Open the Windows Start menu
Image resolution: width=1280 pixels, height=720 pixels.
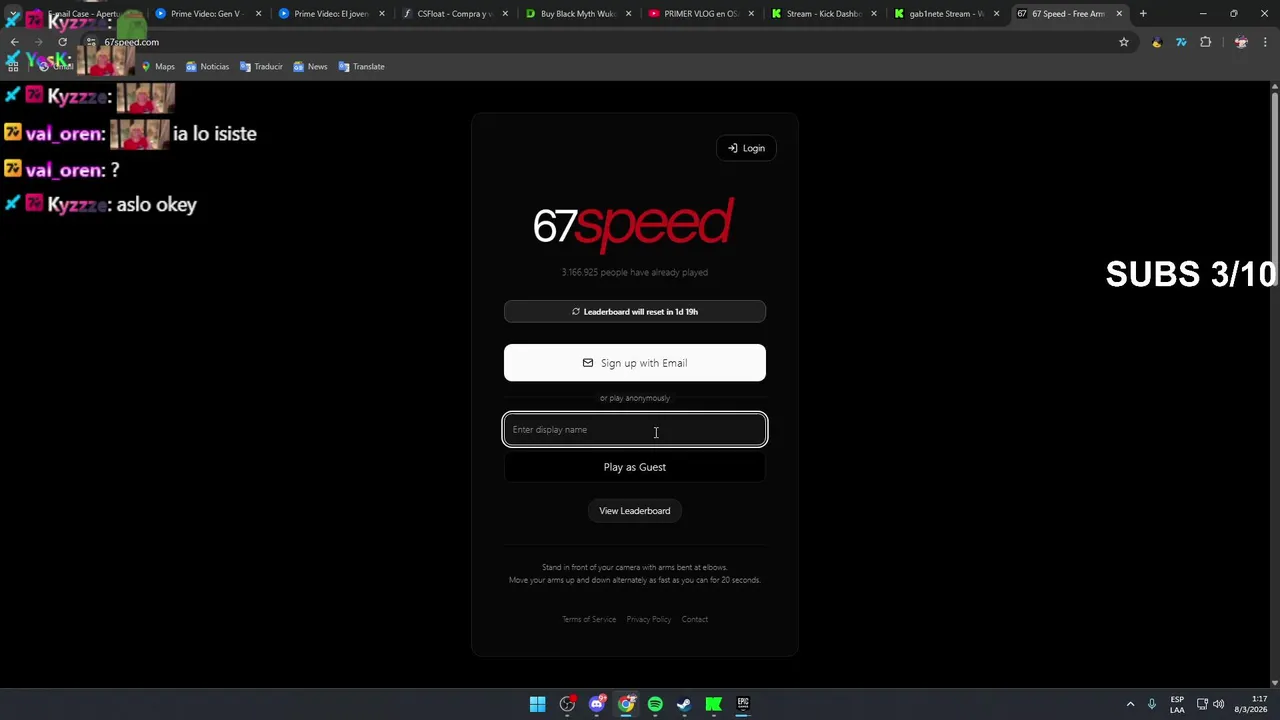coord(537,704)
